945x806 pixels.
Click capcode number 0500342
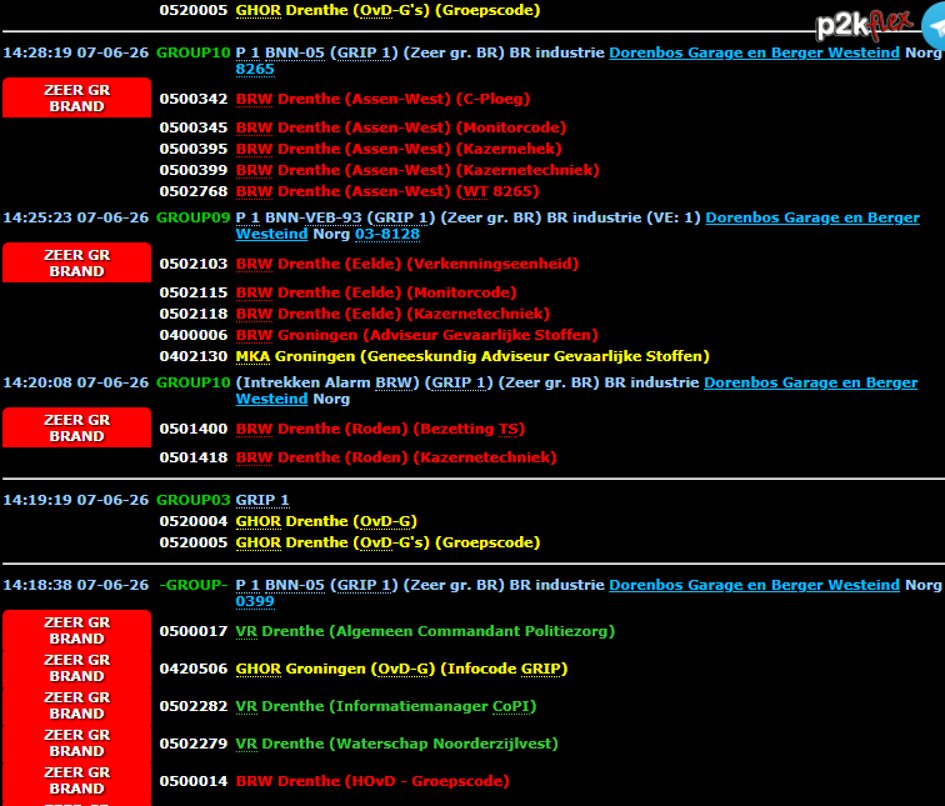click(193, 99)
